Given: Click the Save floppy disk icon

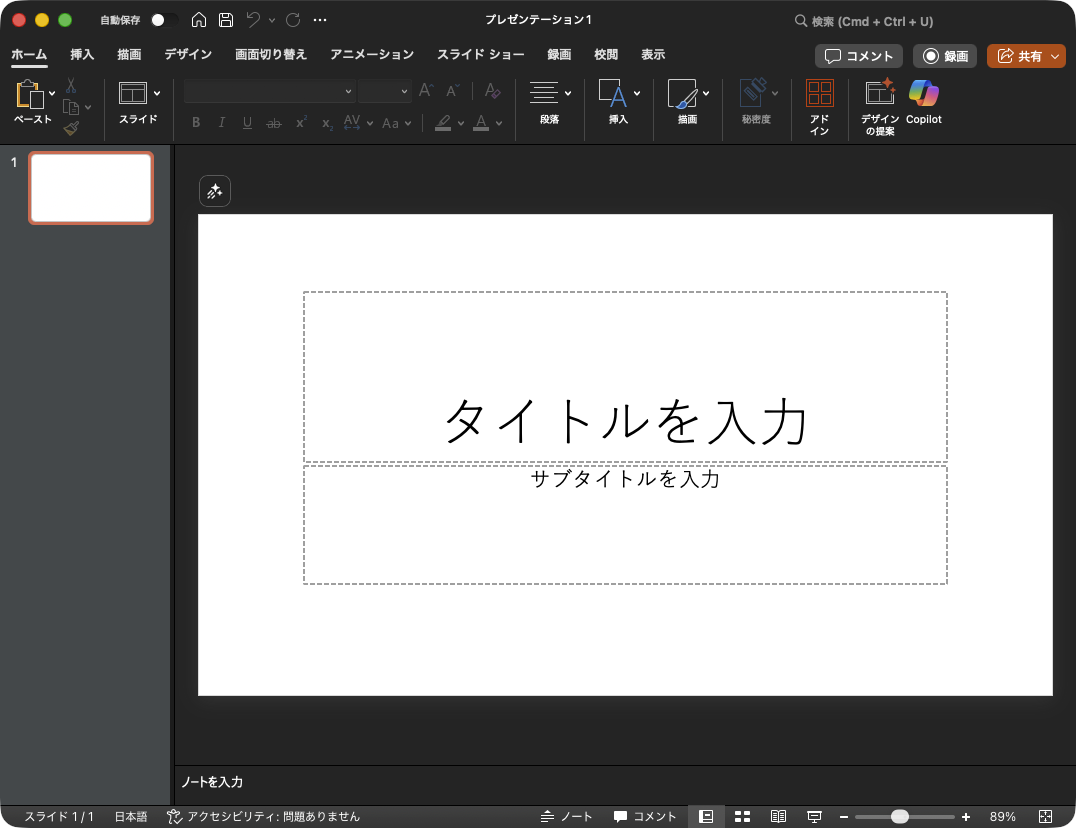Looking at the screenshot, I should (226, 20).
